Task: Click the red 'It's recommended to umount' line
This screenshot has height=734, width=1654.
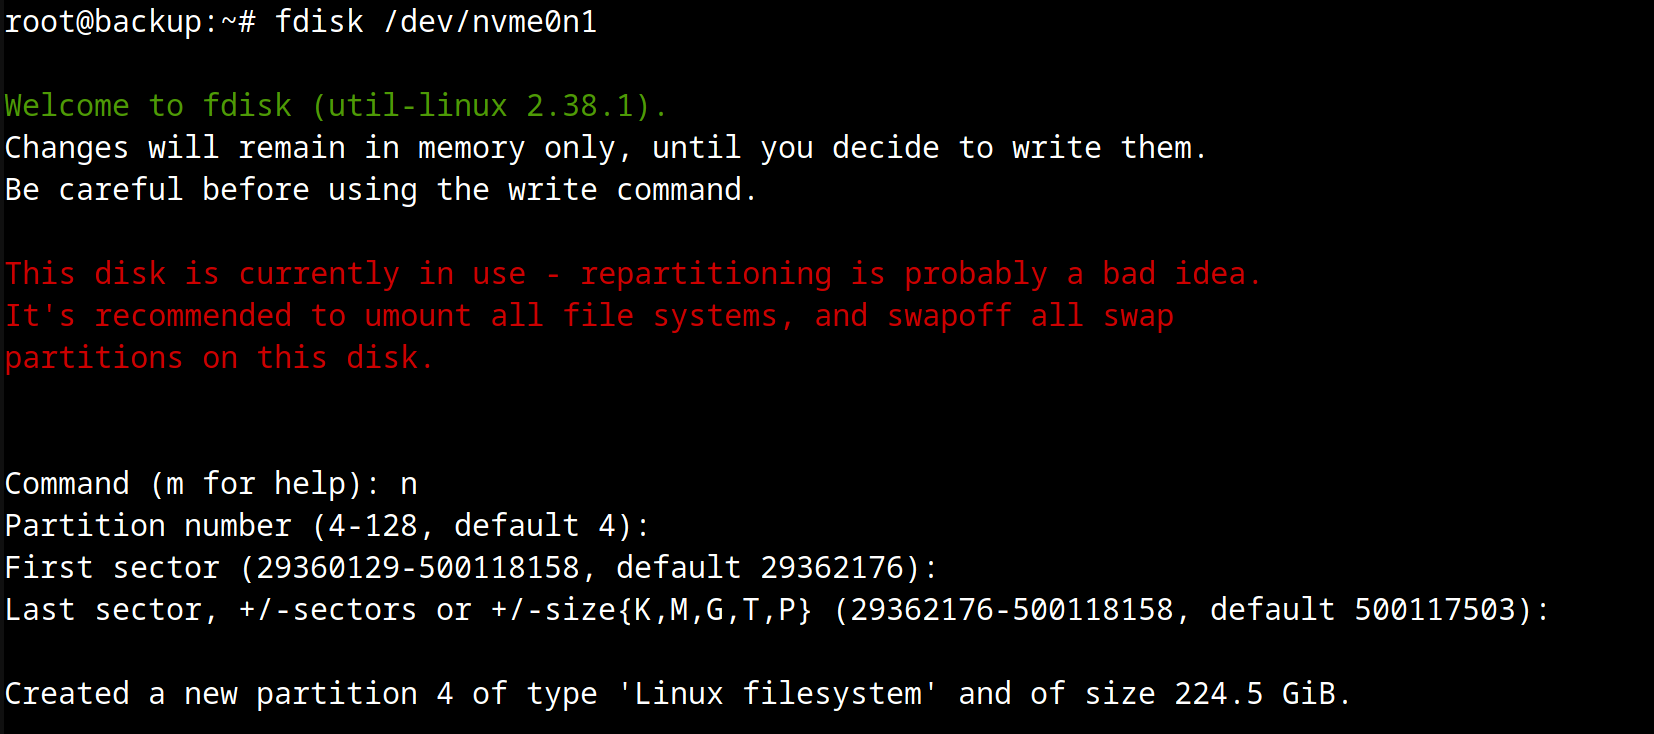Action: coord(590,316)
